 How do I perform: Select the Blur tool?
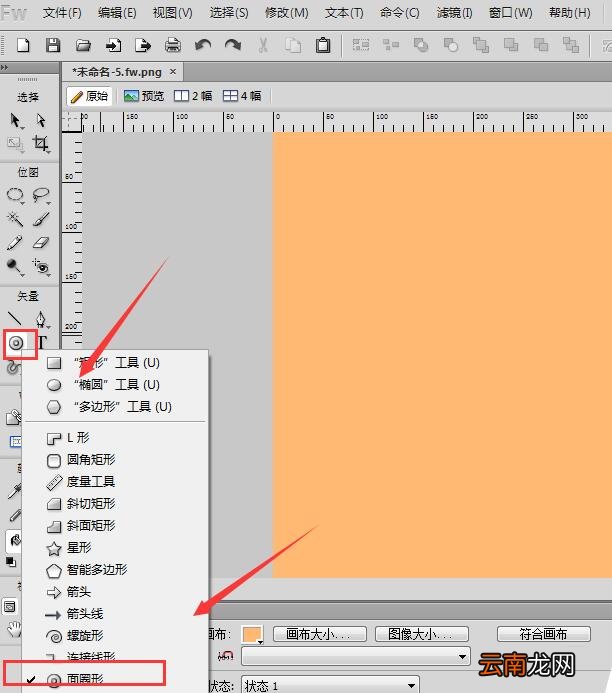[15, 267]
